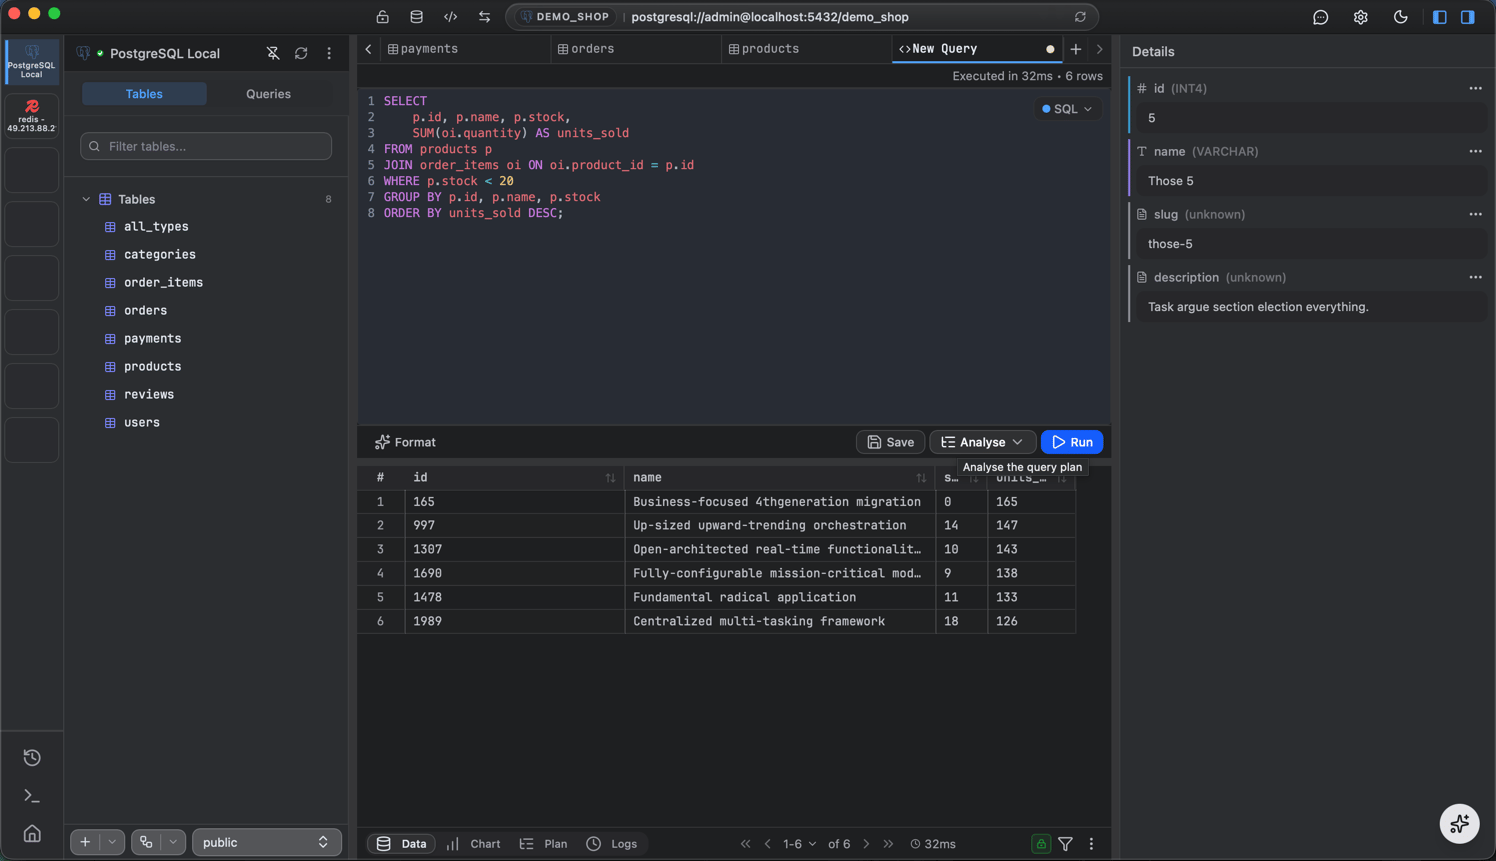Toggle the green read-only lock
The image size is (1496, 861).
[x=1041, y=844]
